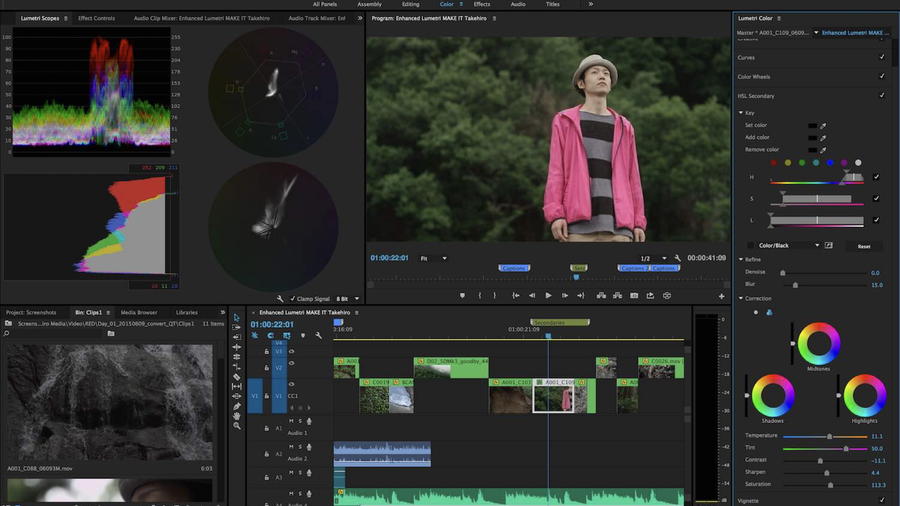Toggle the Clamp Signal checkbox
Viewport: 900px width, 506px height.
[293, 298]
